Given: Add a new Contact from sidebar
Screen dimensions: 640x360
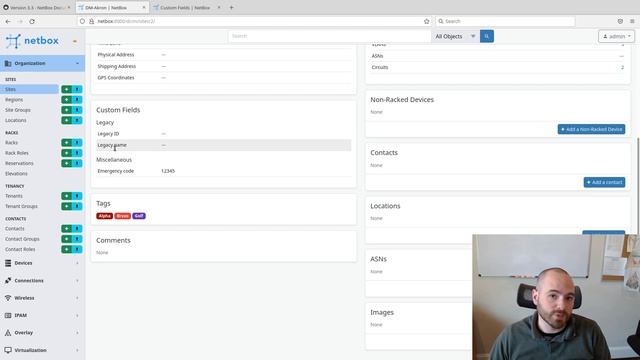Looking at the screenshot, I should click(67, 229).
